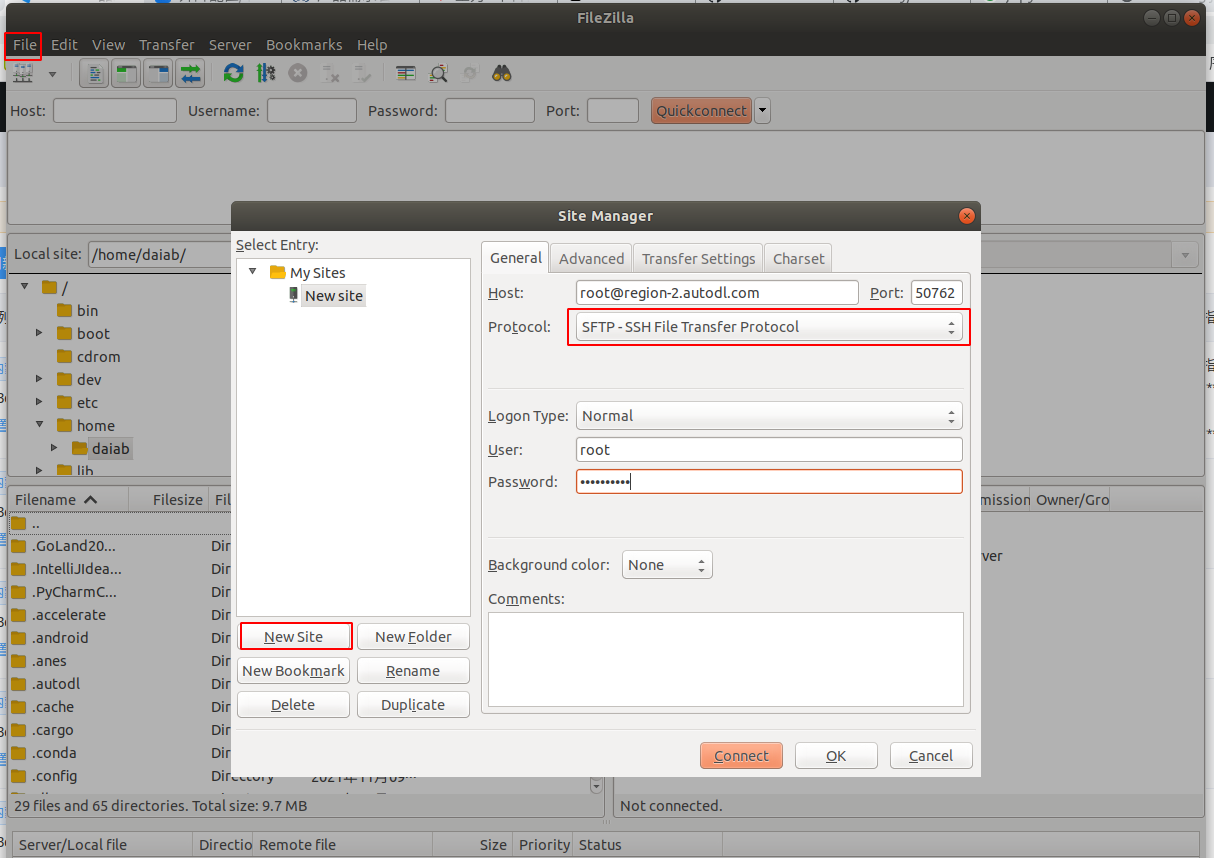Select the etc folder in local tree

coord(88,403)
